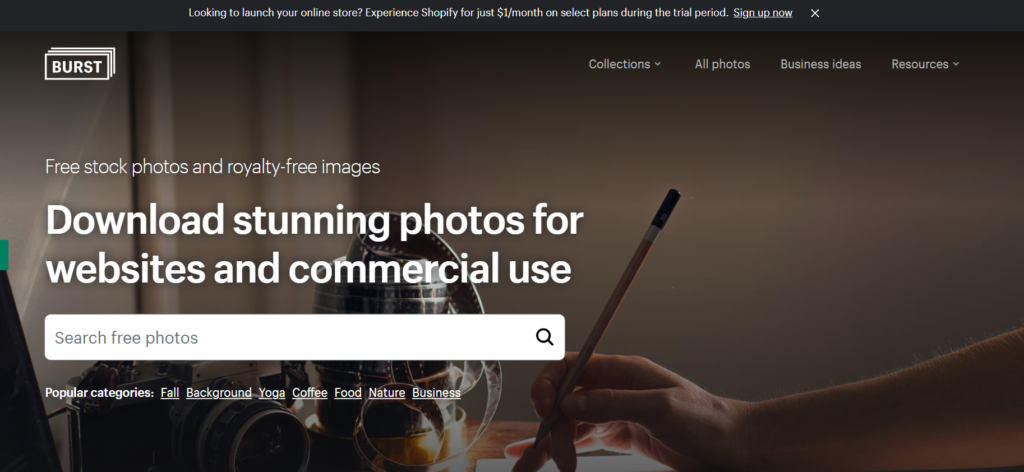Click the magnifying glass search icon
Screen dimensions: 1024x472
click(x=545, y=337)
